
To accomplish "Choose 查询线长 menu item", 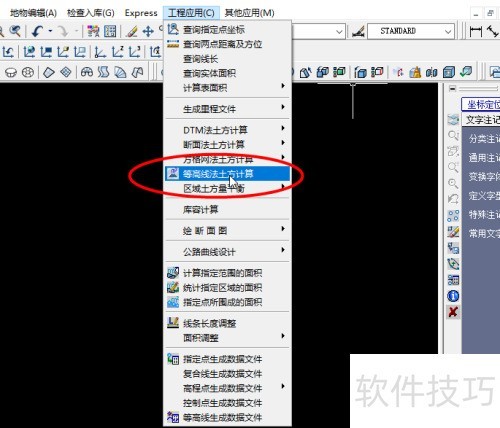I will click(x=228, y=59).
